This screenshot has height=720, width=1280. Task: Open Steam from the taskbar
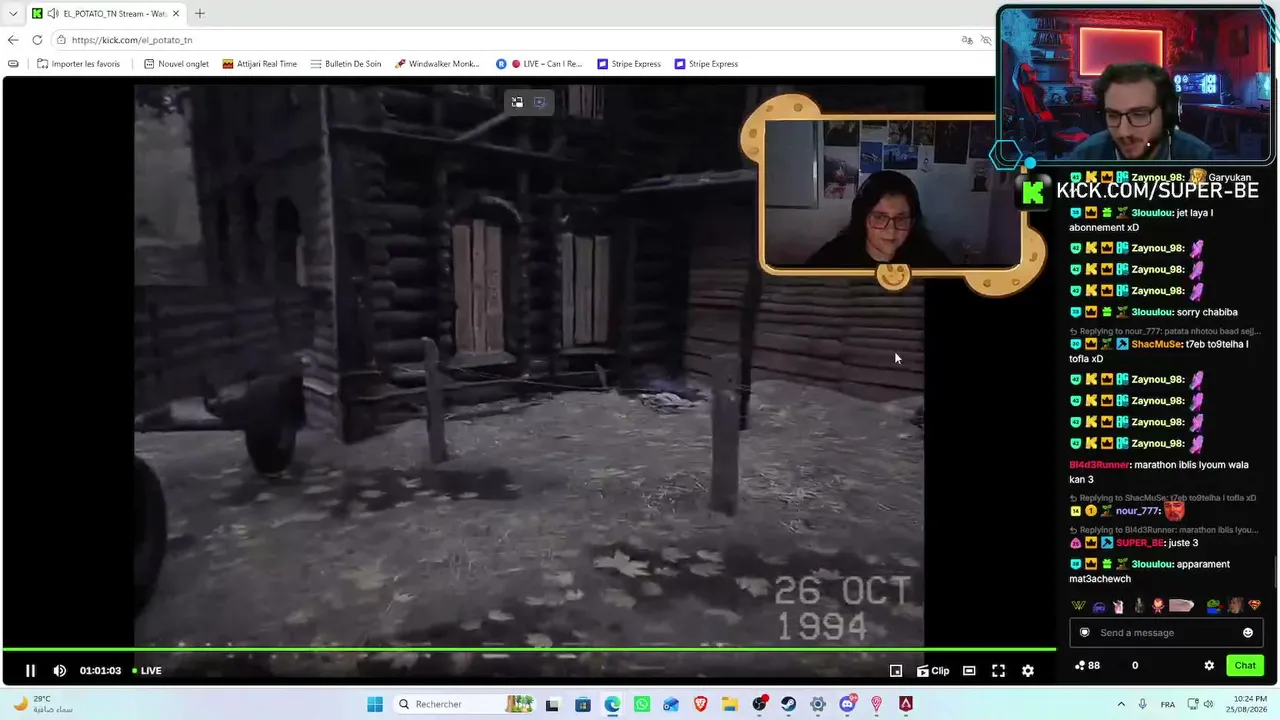point(789,704)
